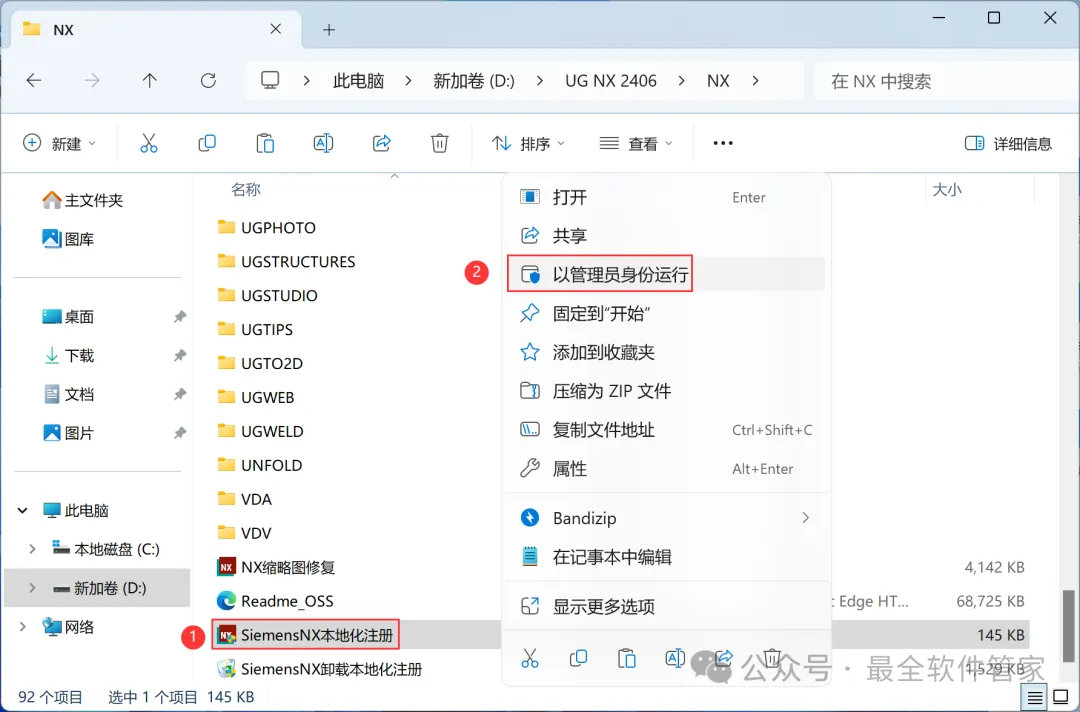Open 图库 in the sidebar
Screen dimensions: 1080x712
pyautogui.click(x=68, y=238)
